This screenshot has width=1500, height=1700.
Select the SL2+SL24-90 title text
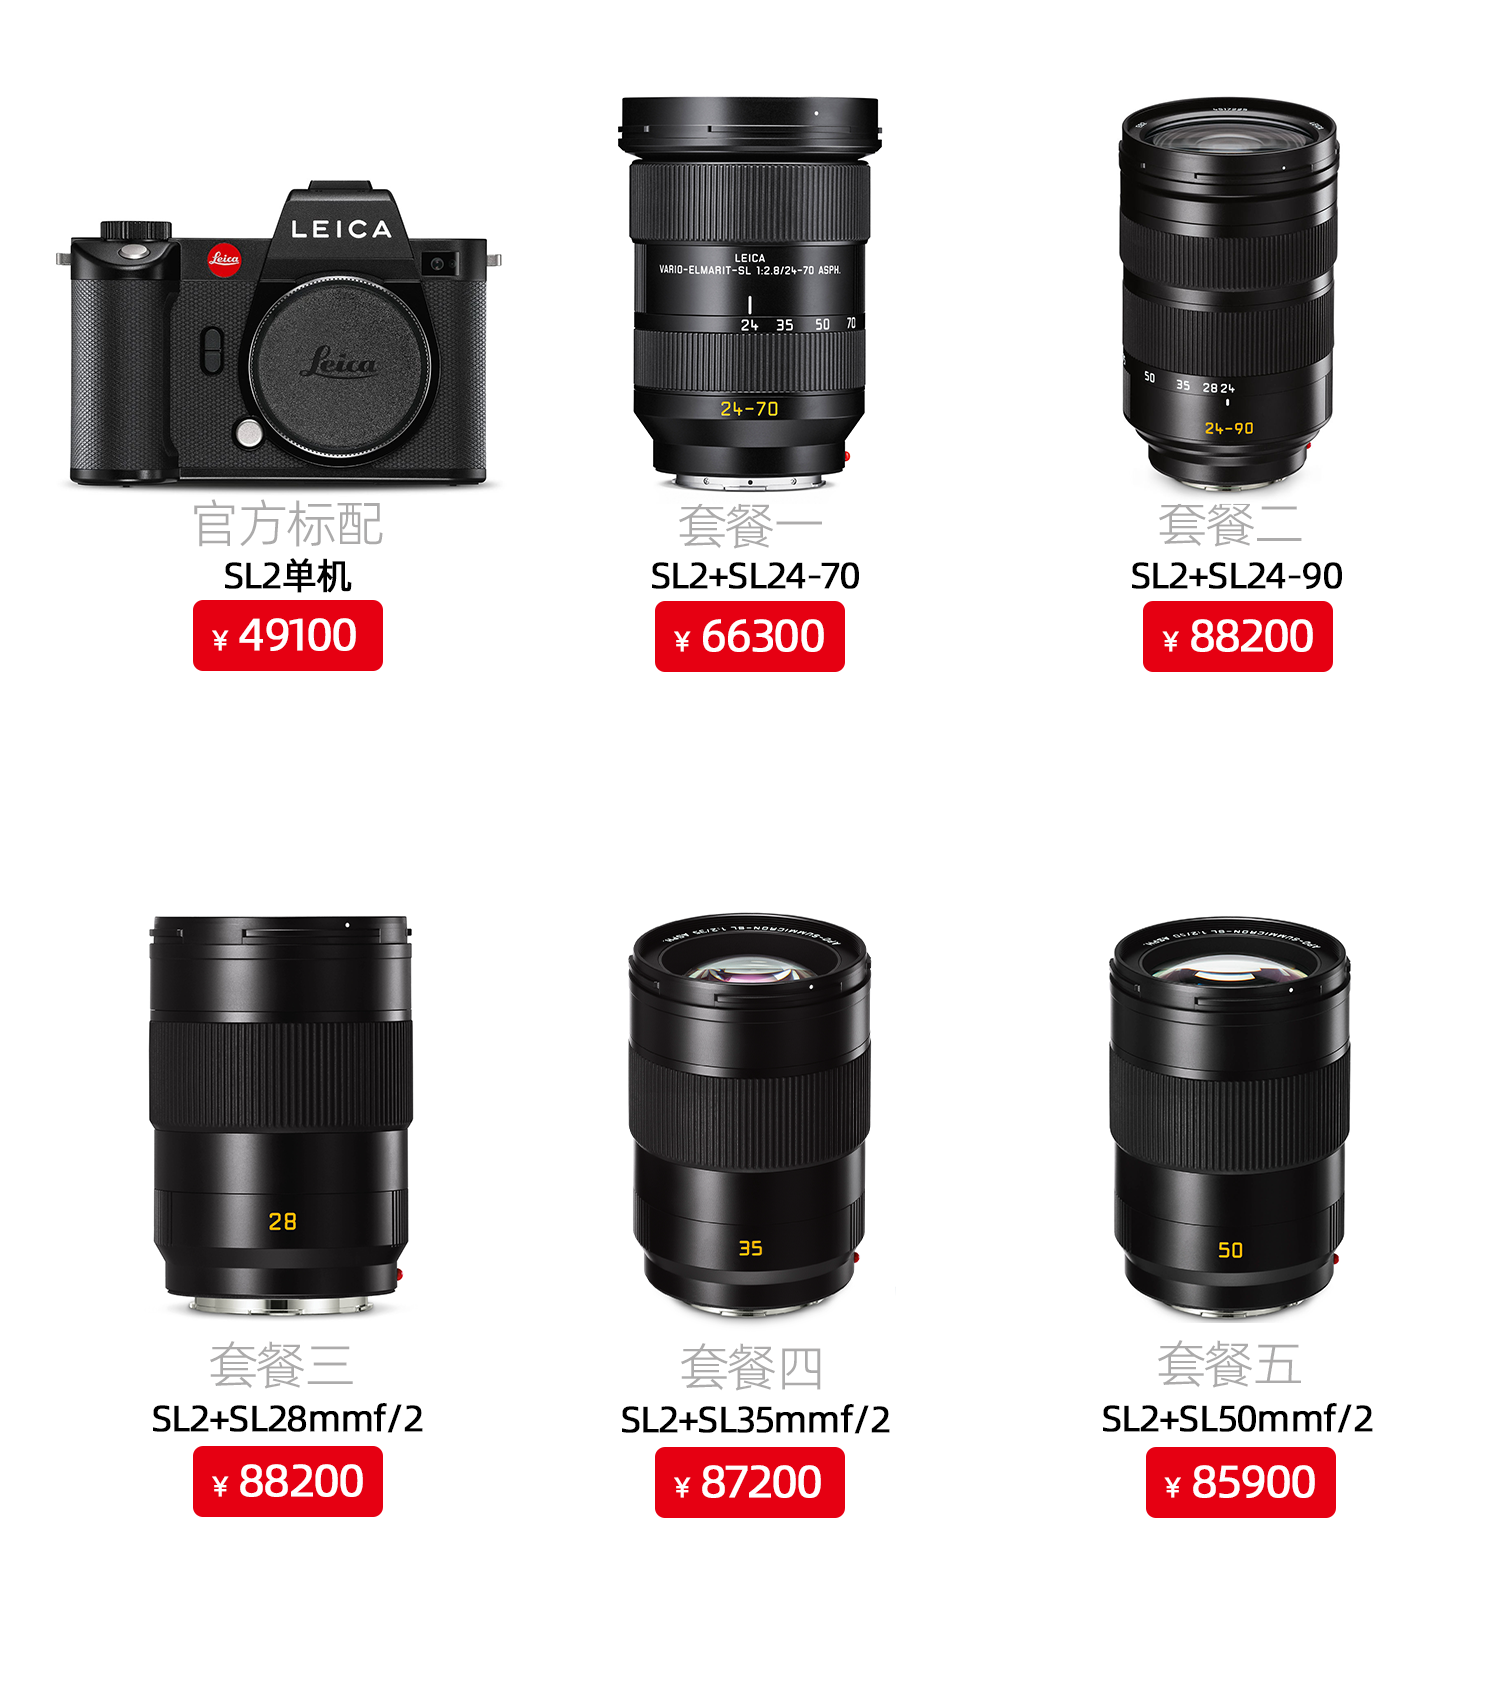[1237, 576]
